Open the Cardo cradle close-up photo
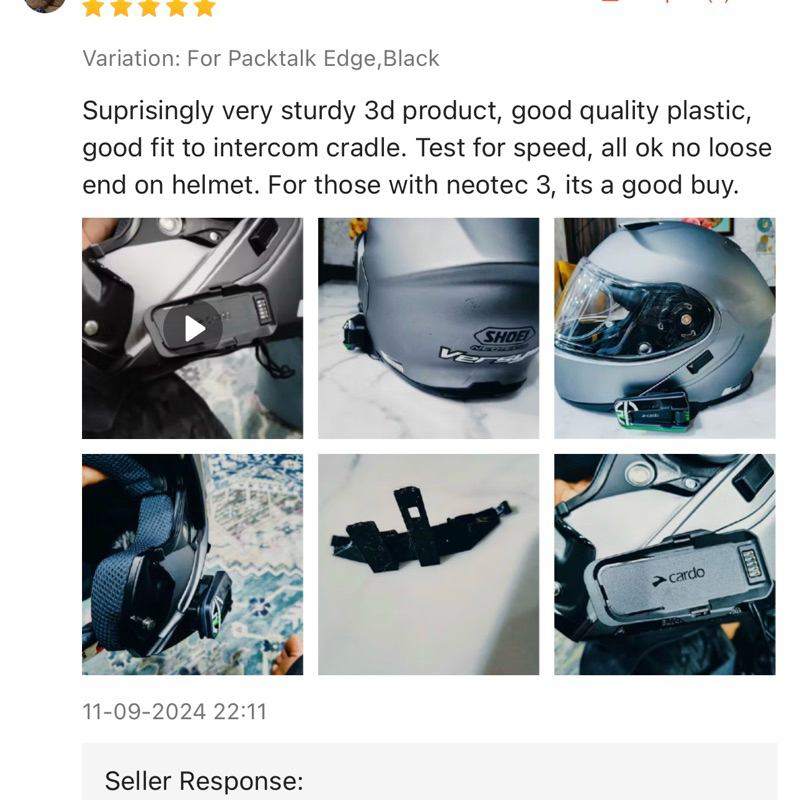Viewport: 800px width, 800px height. 665,564
